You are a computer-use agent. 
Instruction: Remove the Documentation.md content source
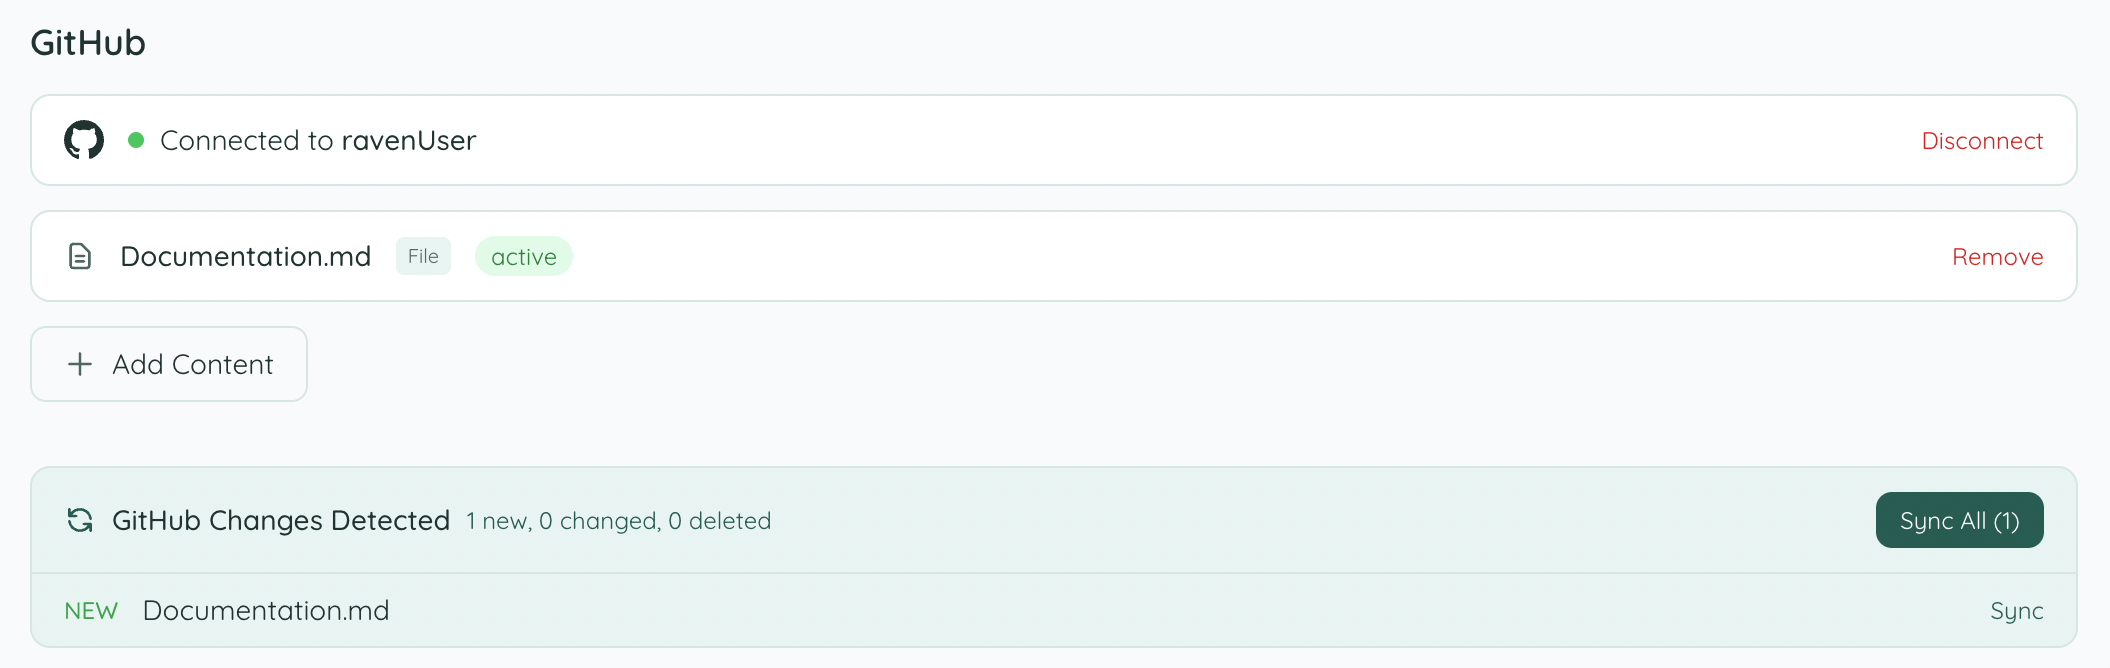click(1997, 256)
